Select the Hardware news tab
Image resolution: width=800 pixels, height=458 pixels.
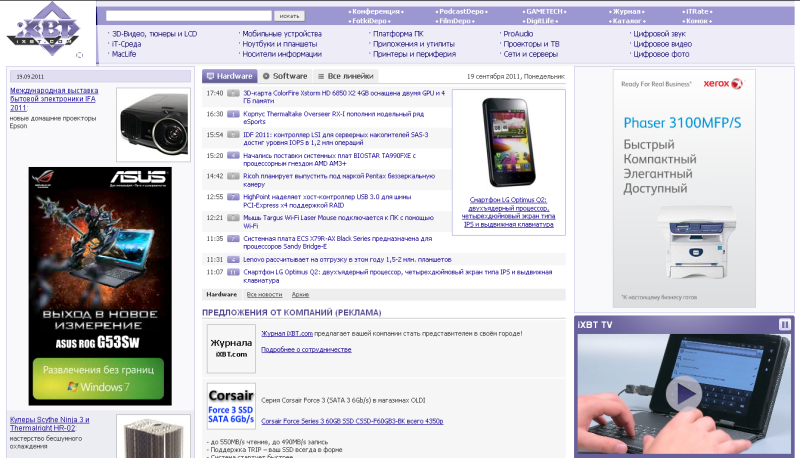click(x=230, y=76)
